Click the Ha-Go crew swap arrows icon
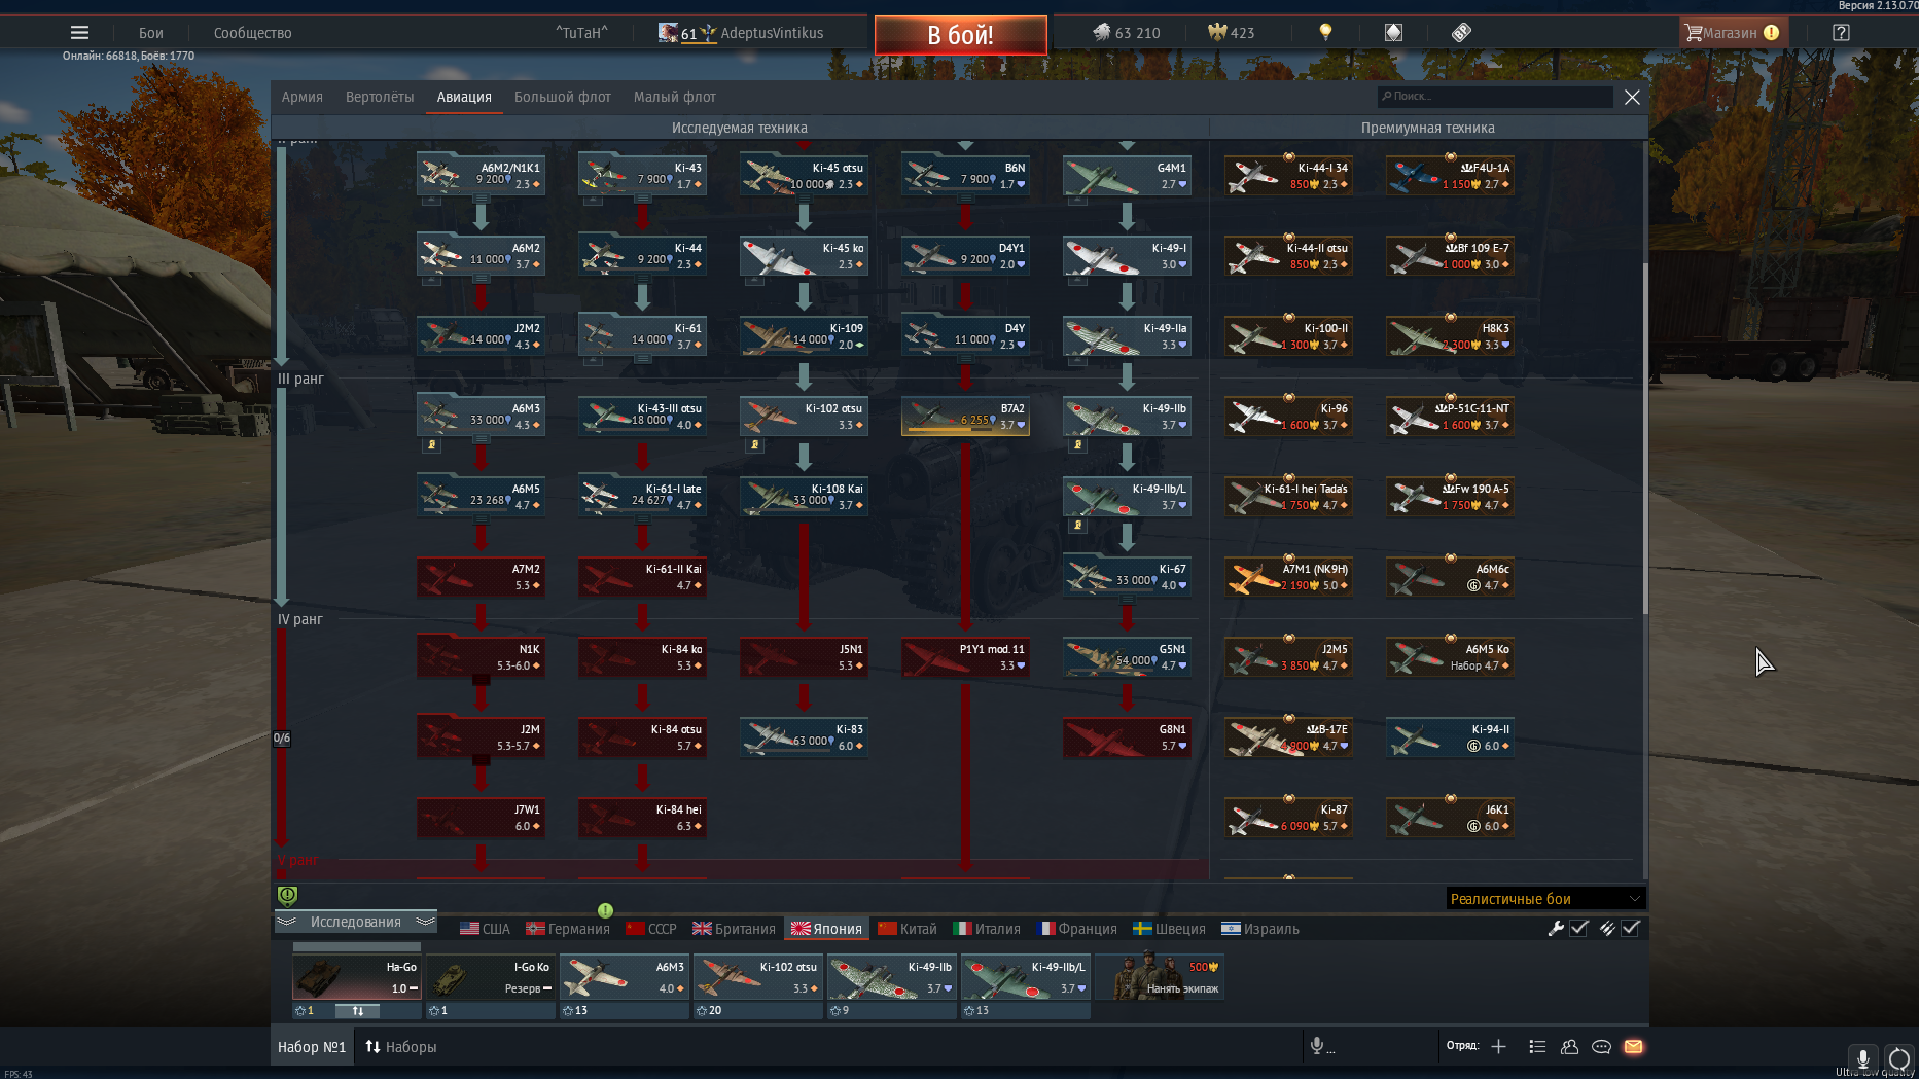 click(357, 1011)
